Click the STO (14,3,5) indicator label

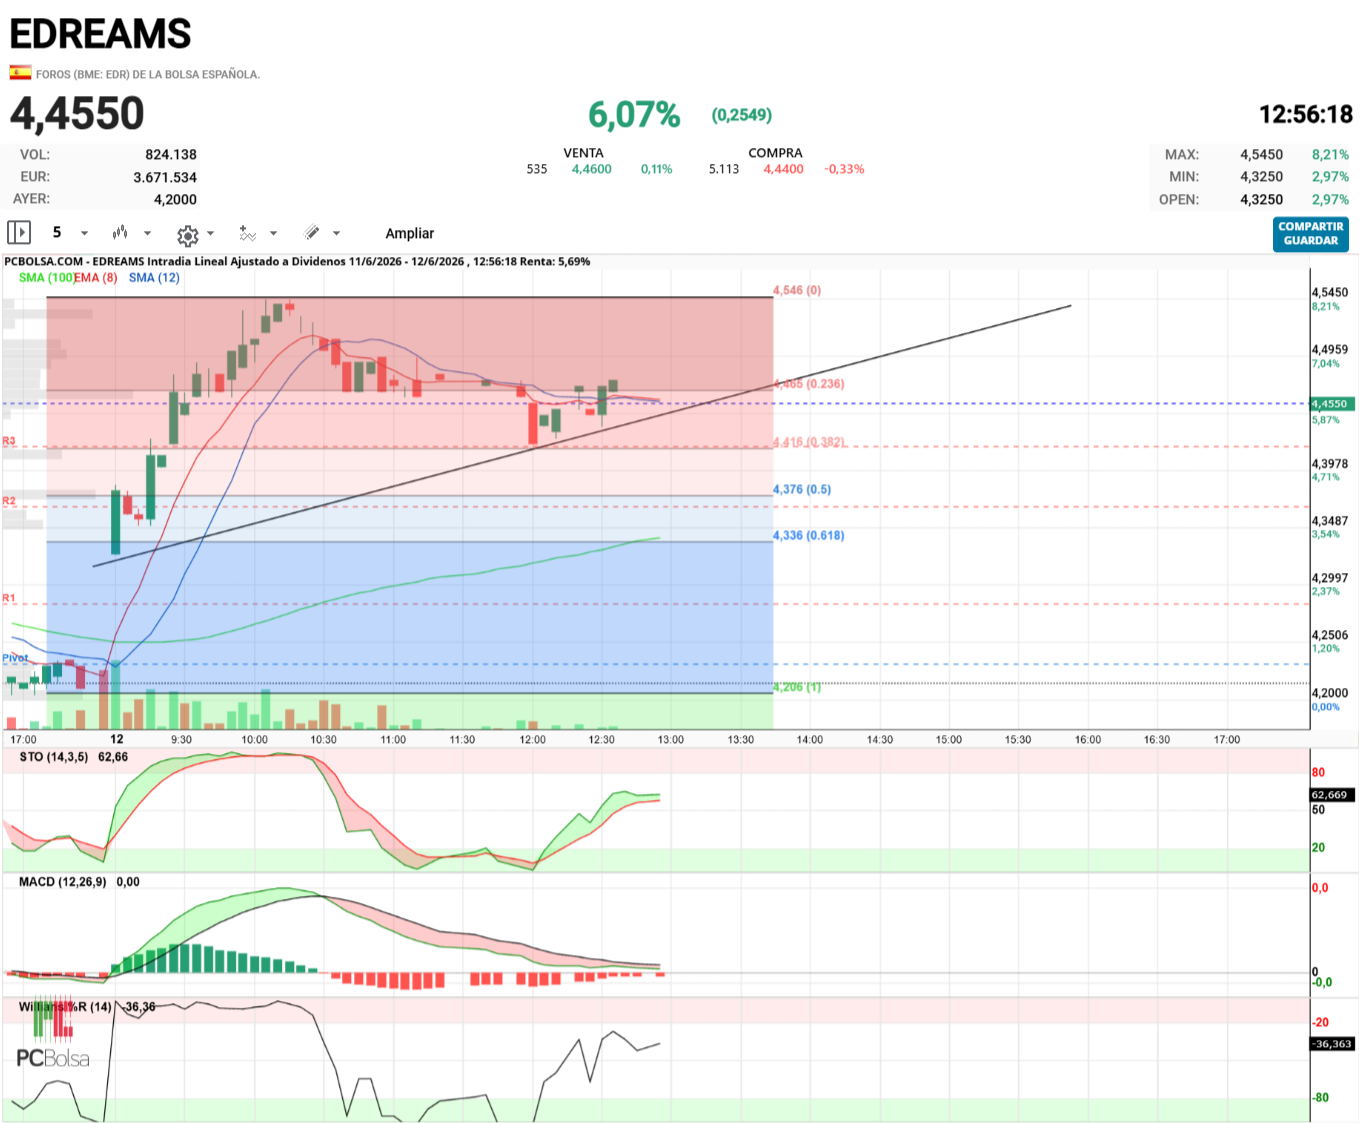(55, 757)
